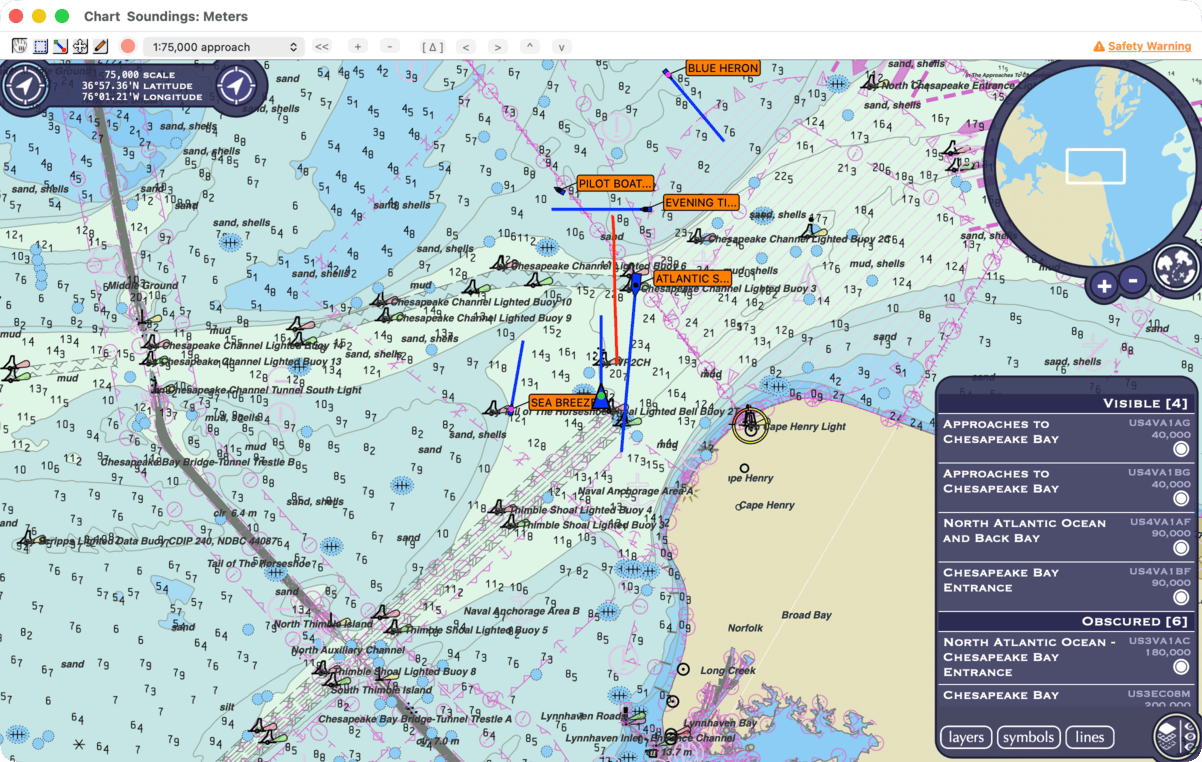This screenshot has height=762, width=1202.
Task: Click the right compass arrow in position panel
Action: (237, 87)
